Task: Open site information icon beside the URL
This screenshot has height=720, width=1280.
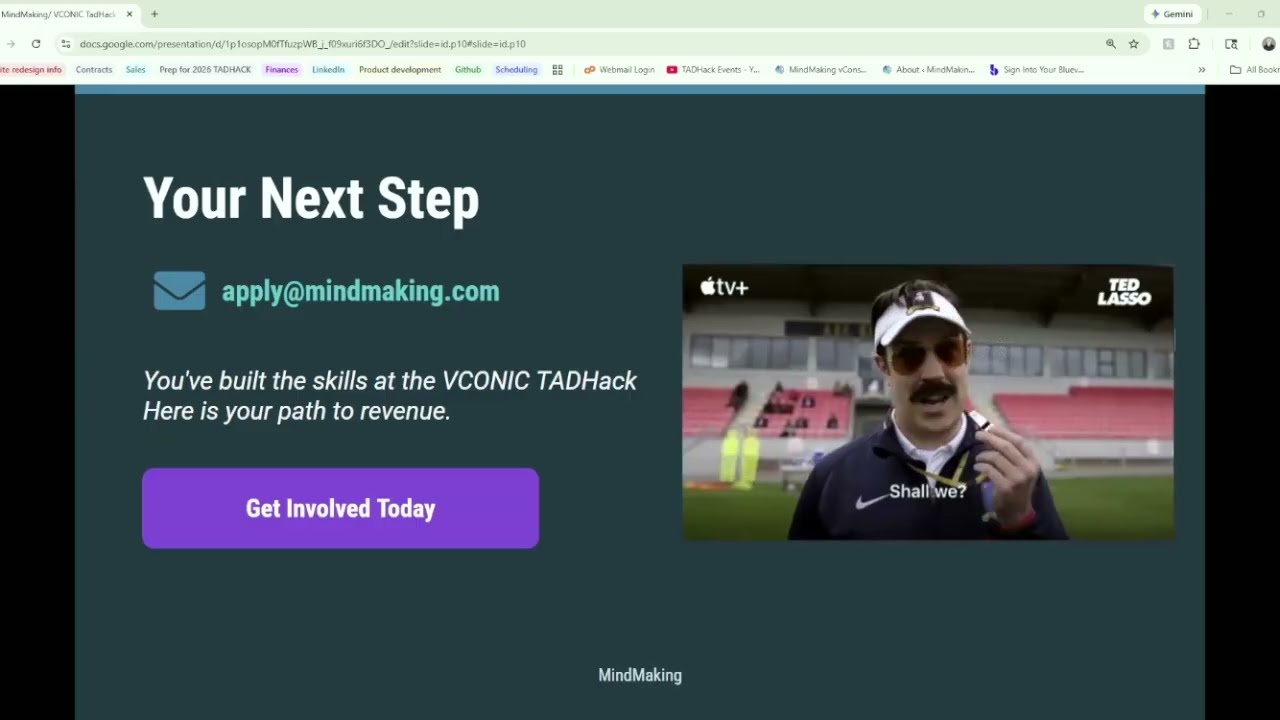Action: click(x=66, y=44)
